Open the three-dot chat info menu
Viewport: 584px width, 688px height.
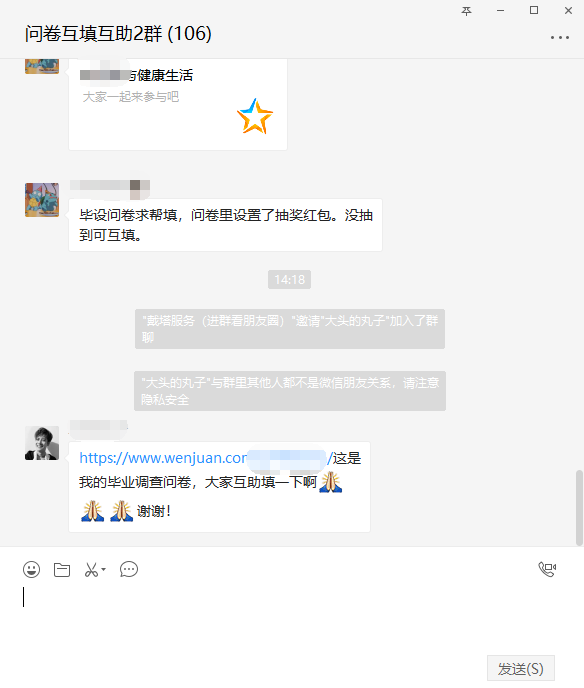560,38
